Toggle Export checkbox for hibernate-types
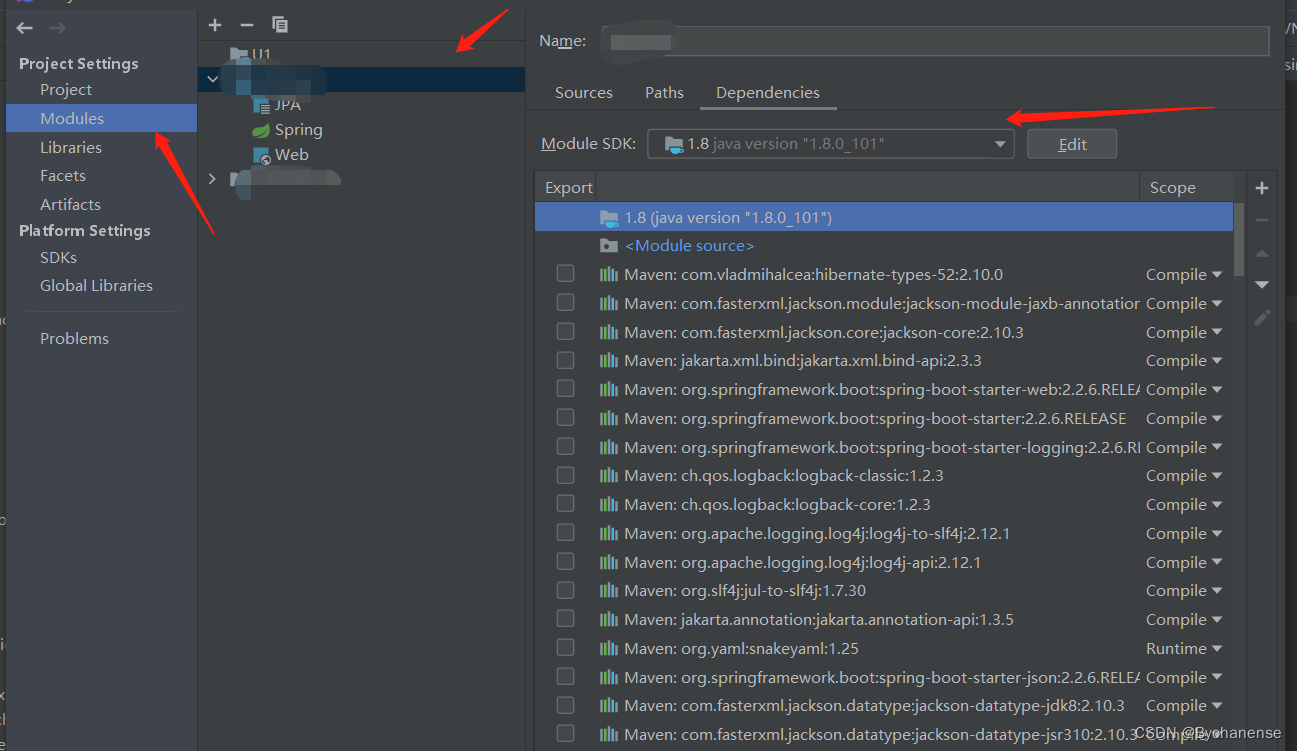1297x751 pixels. pos(565,273)
